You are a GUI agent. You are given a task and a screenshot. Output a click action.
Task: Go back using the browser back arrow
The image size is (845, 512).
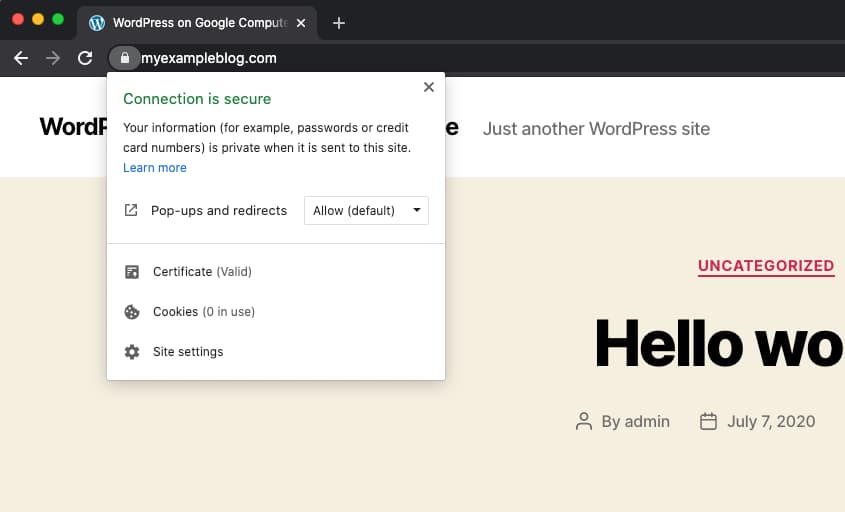21,58
